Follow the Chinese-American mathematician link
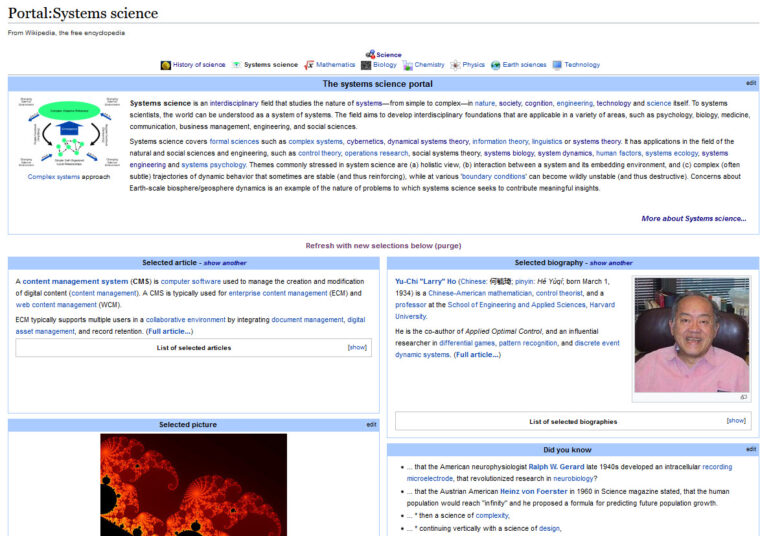 click(480, 293)
